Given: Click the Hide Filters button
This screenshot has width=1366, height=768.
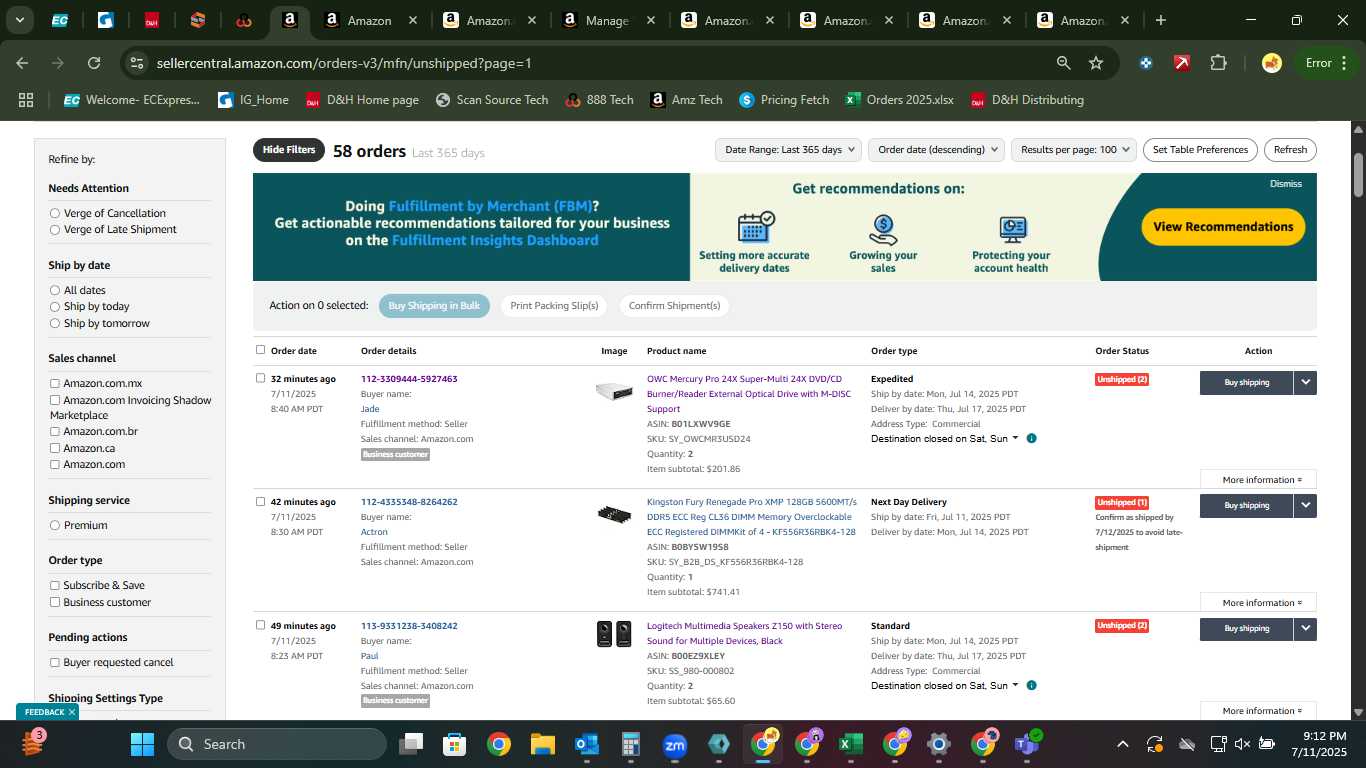Looking at the screenshot, I should [x=289, y=150].
